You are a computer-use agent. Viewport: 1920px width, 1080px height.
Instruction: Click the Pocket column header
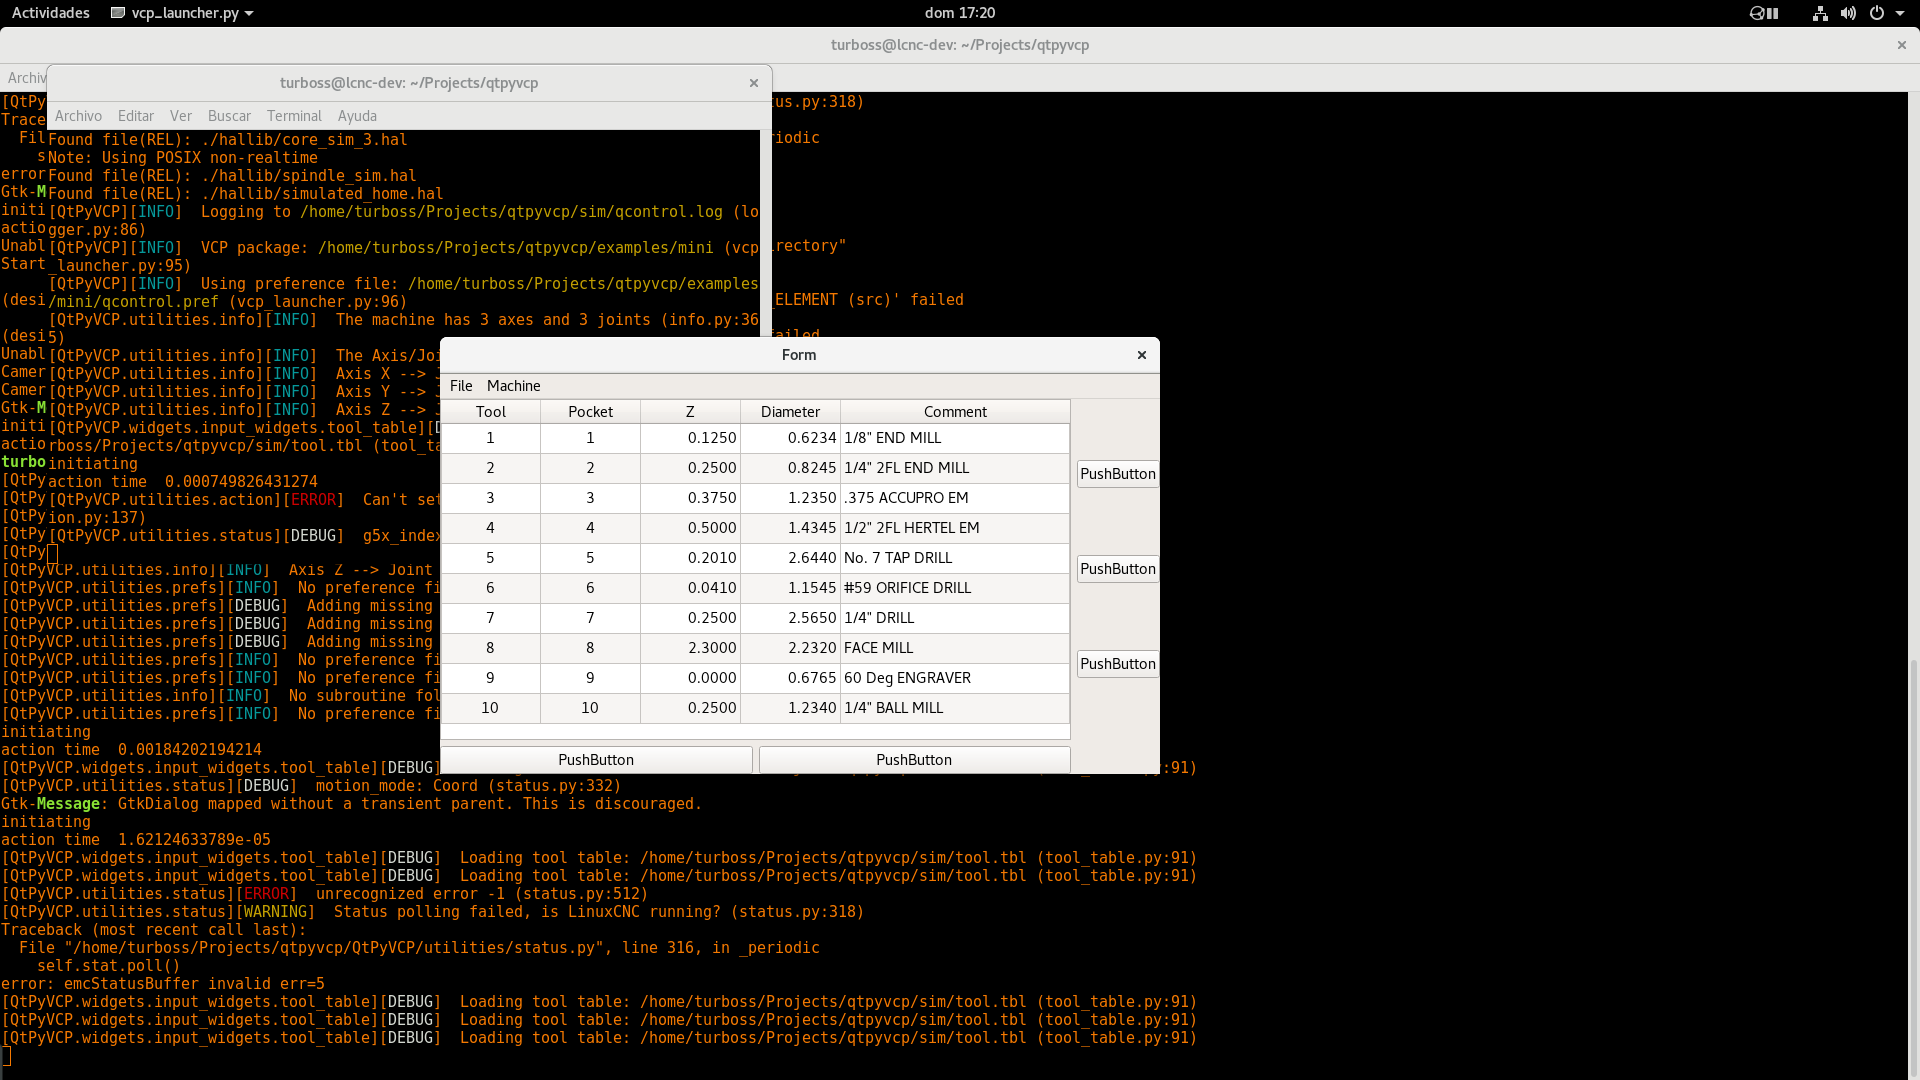tap(590, 412)
